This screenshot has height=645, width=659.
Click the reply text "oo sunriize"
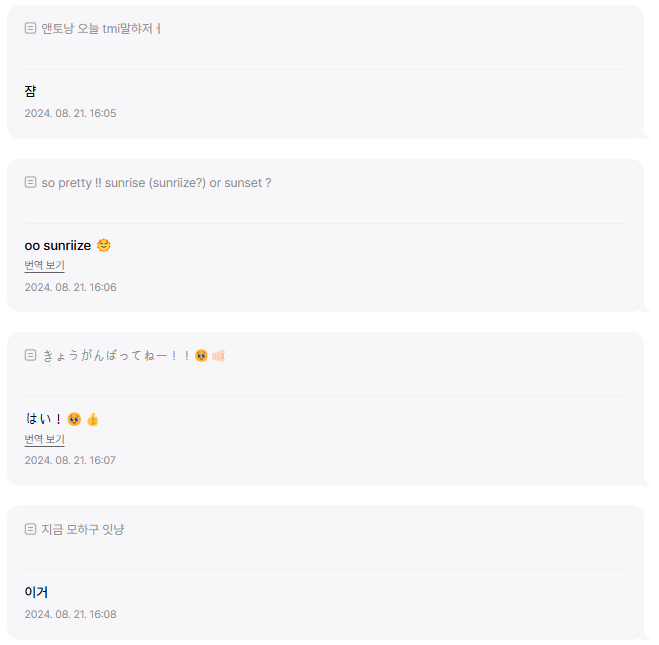pyautogui.click(x=58, y=245)
